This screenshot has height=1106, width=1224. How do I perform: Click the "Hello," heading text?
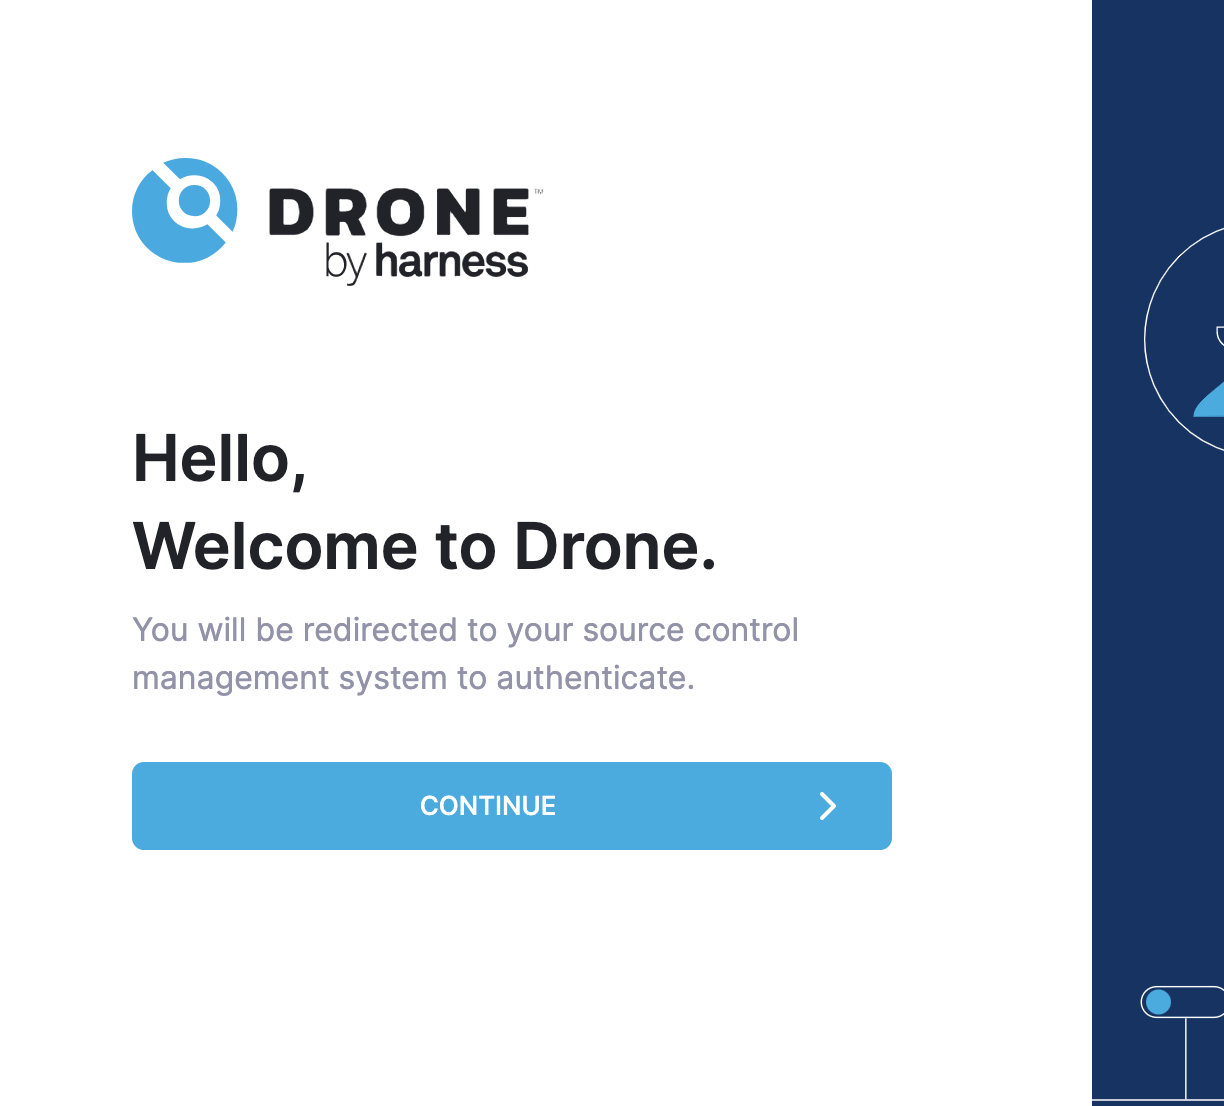click(220, 459)
